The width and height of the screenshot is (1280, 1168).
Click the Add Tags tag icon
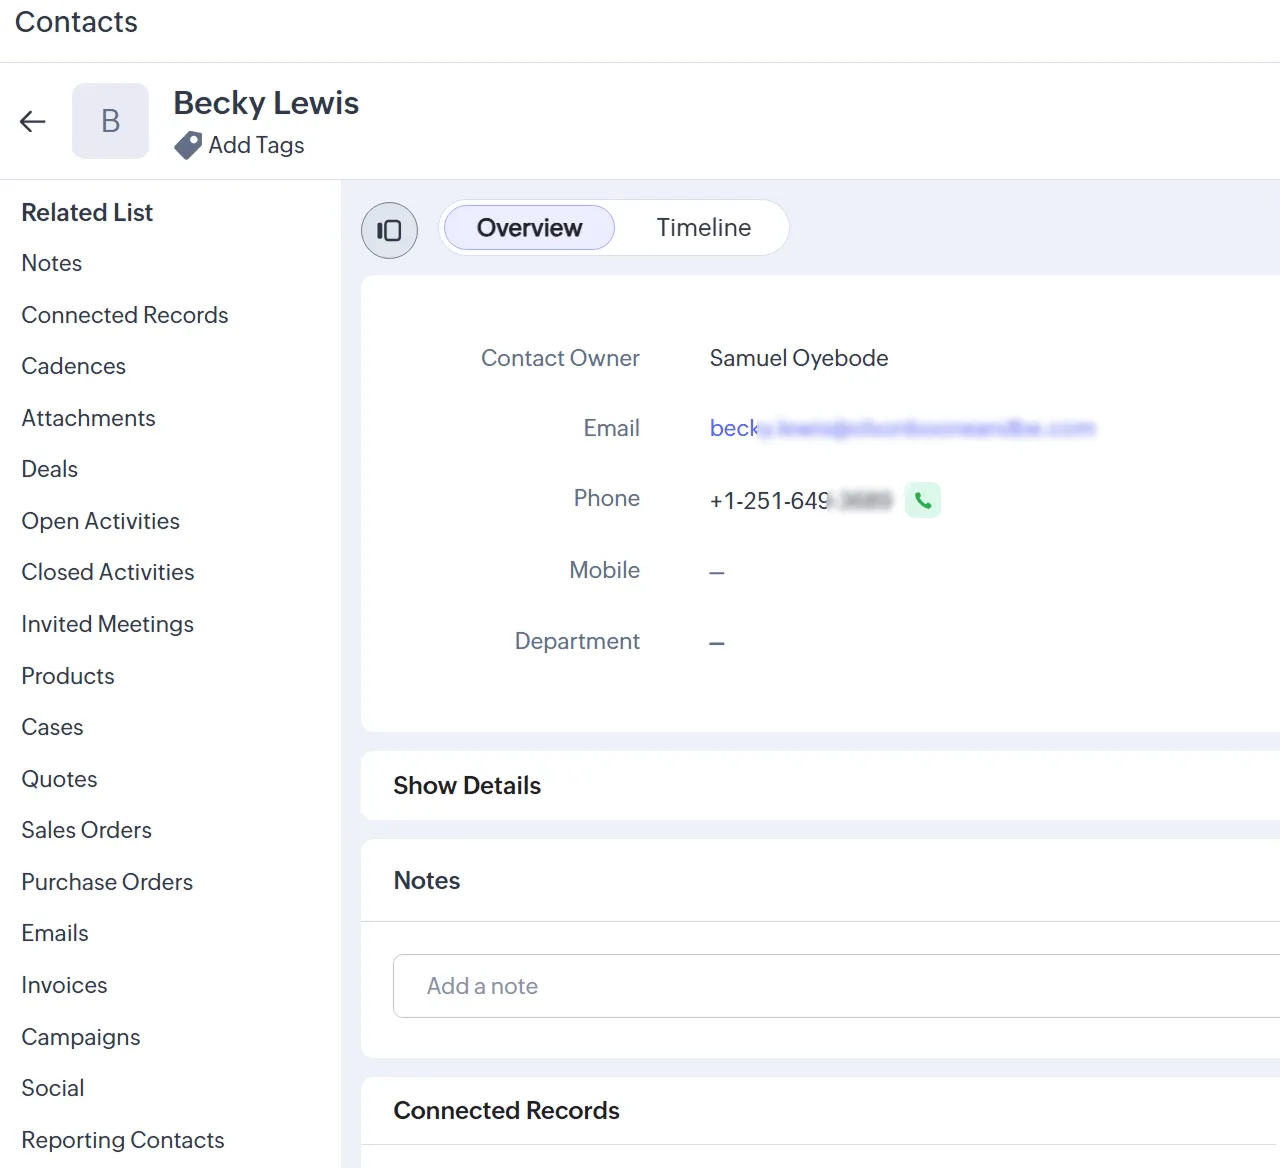(x=188, y=146)
